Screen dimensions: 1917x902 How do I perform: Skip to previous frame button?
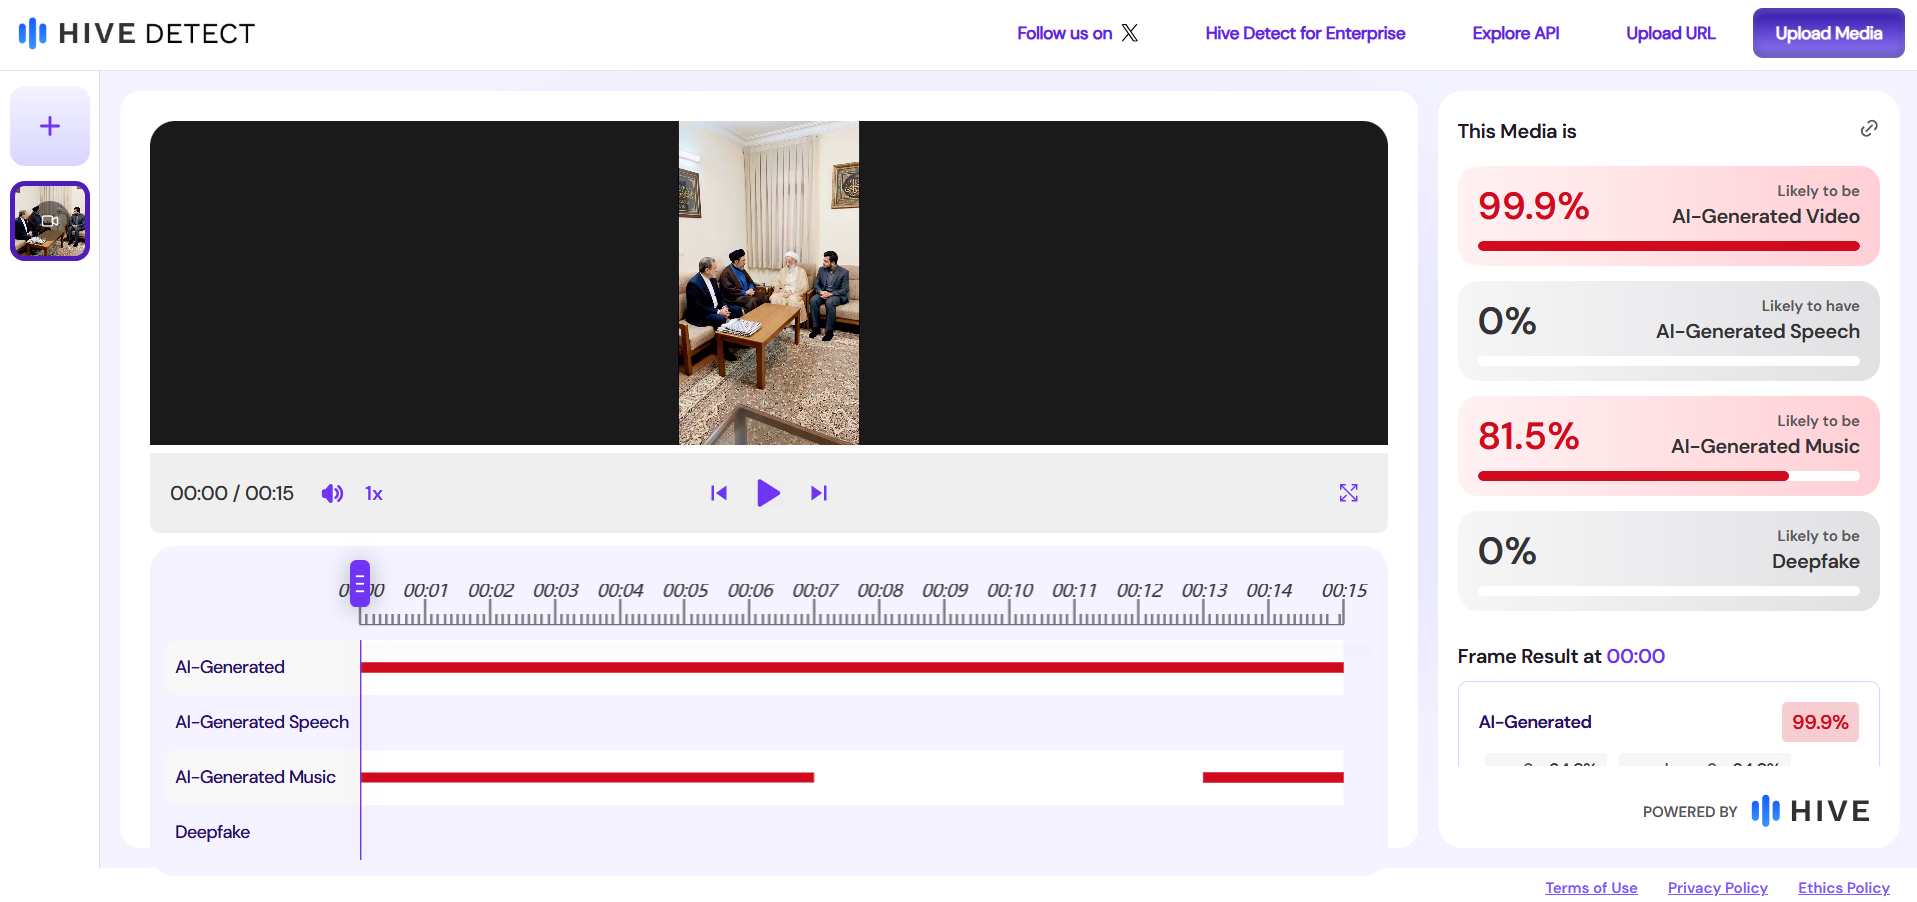[x=719, y=493]
